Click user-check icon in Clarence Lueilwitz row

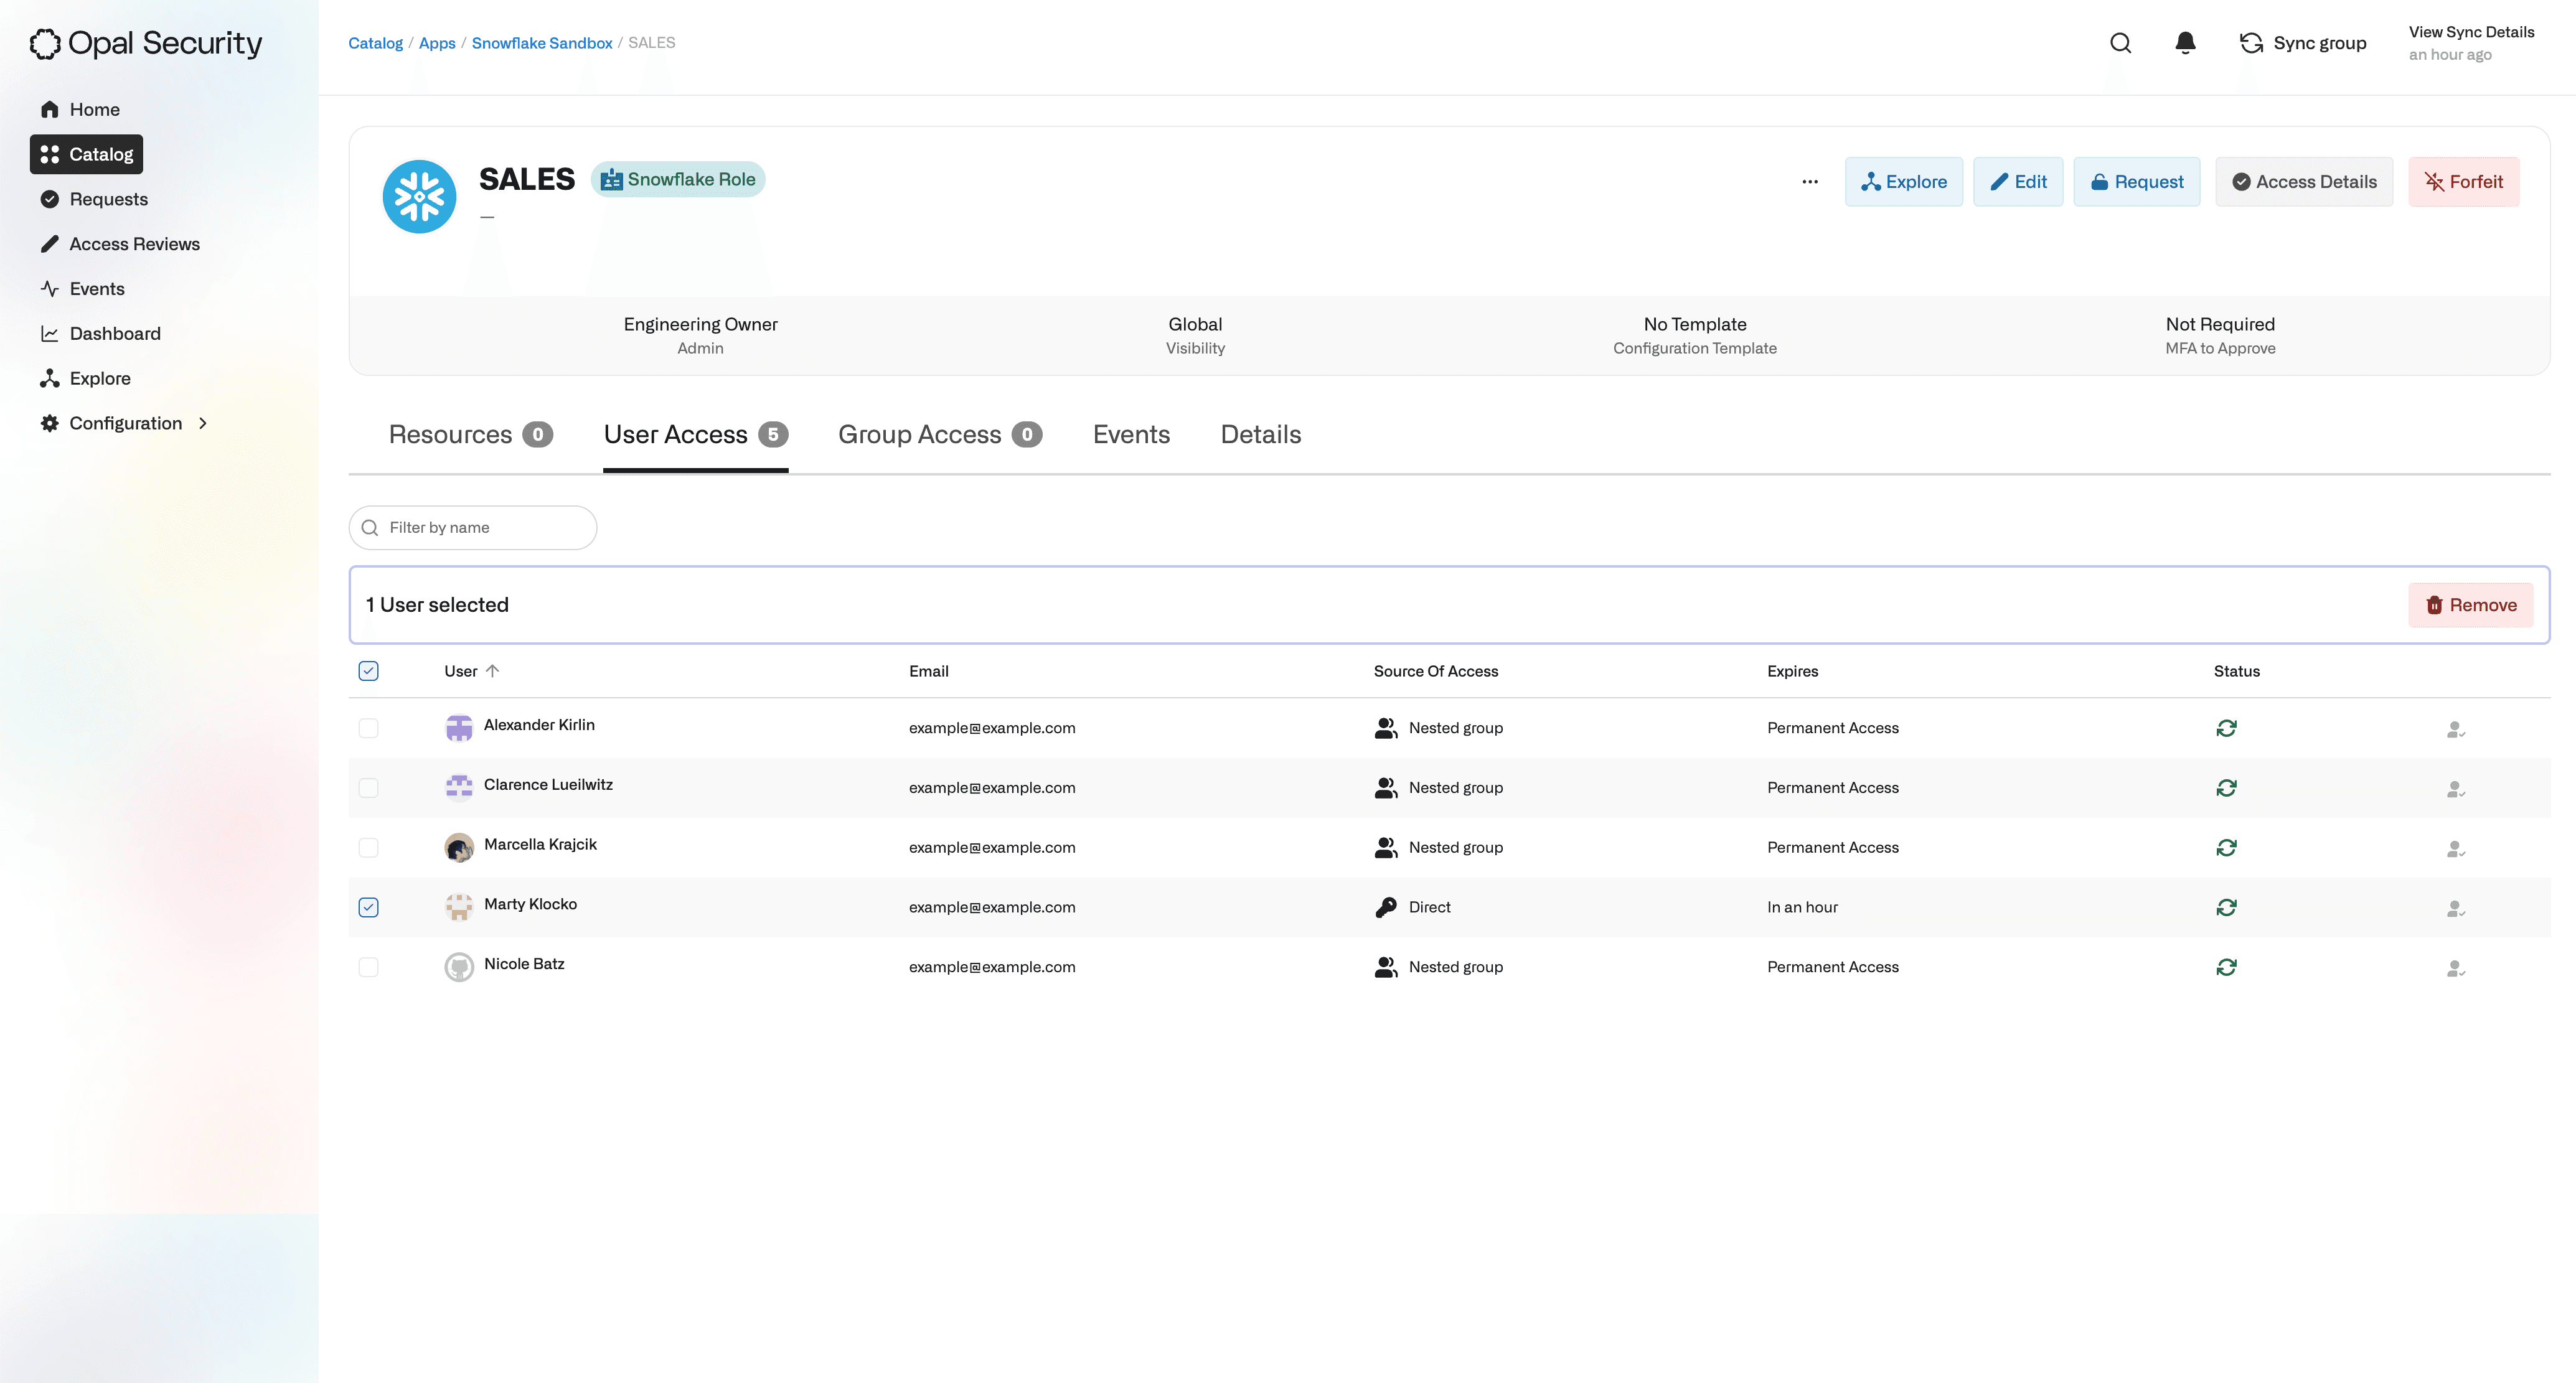pyautogui.click(x=2456, y=790)
